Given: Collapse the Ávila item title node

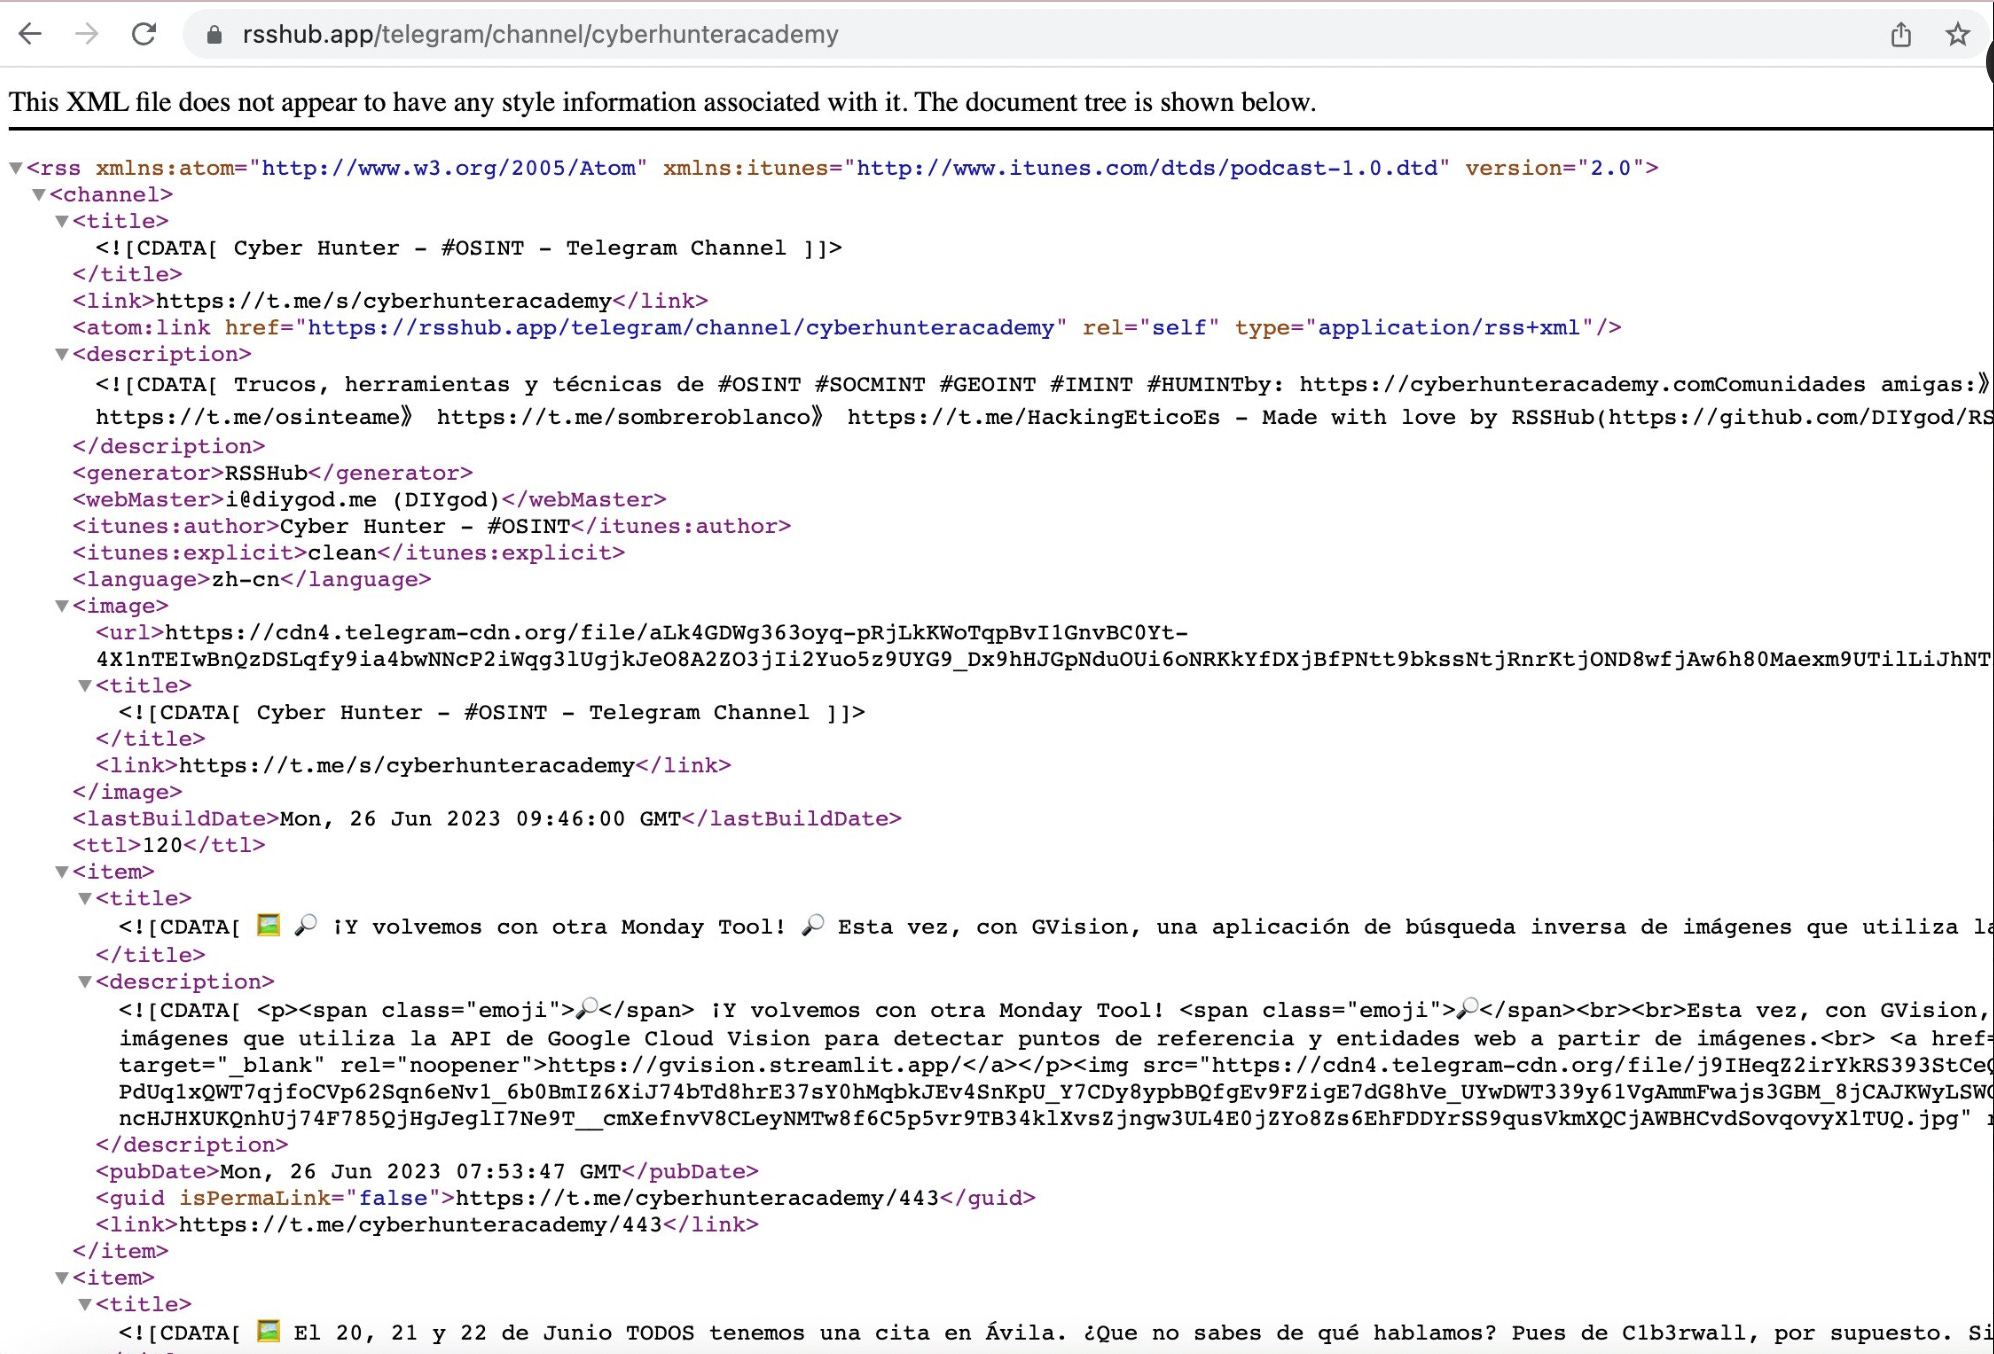Looking at the screenshot, I should [85, 1305].
